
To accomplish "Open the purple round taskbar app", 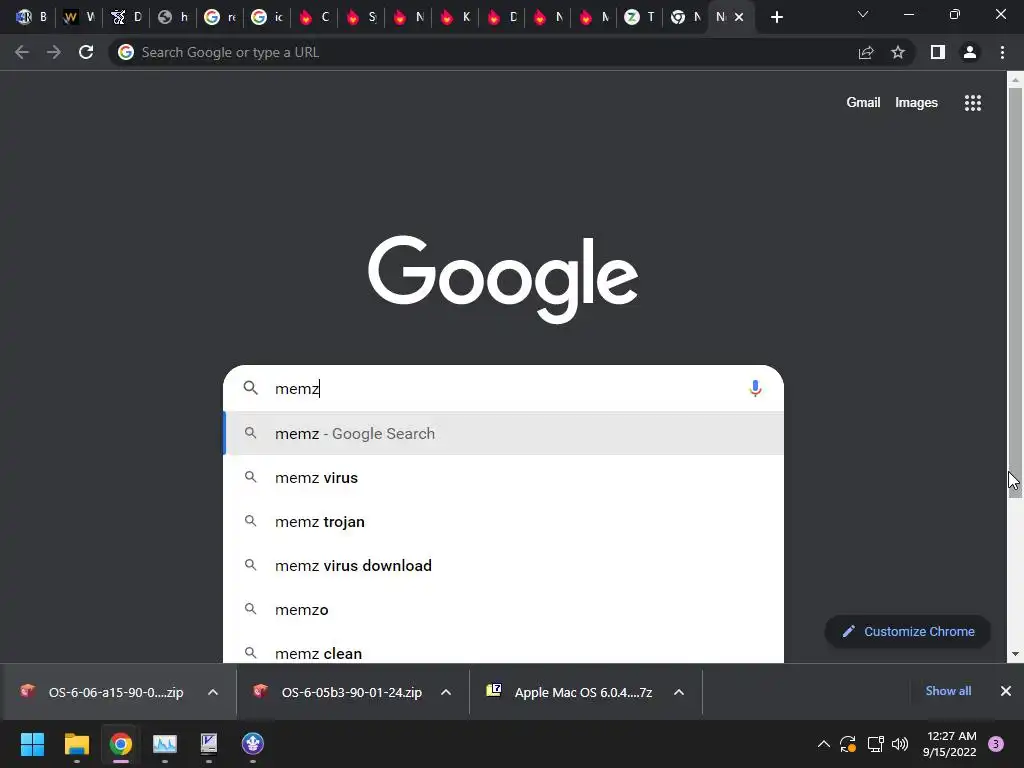I will pyautogui.click(x=253, y=744).
